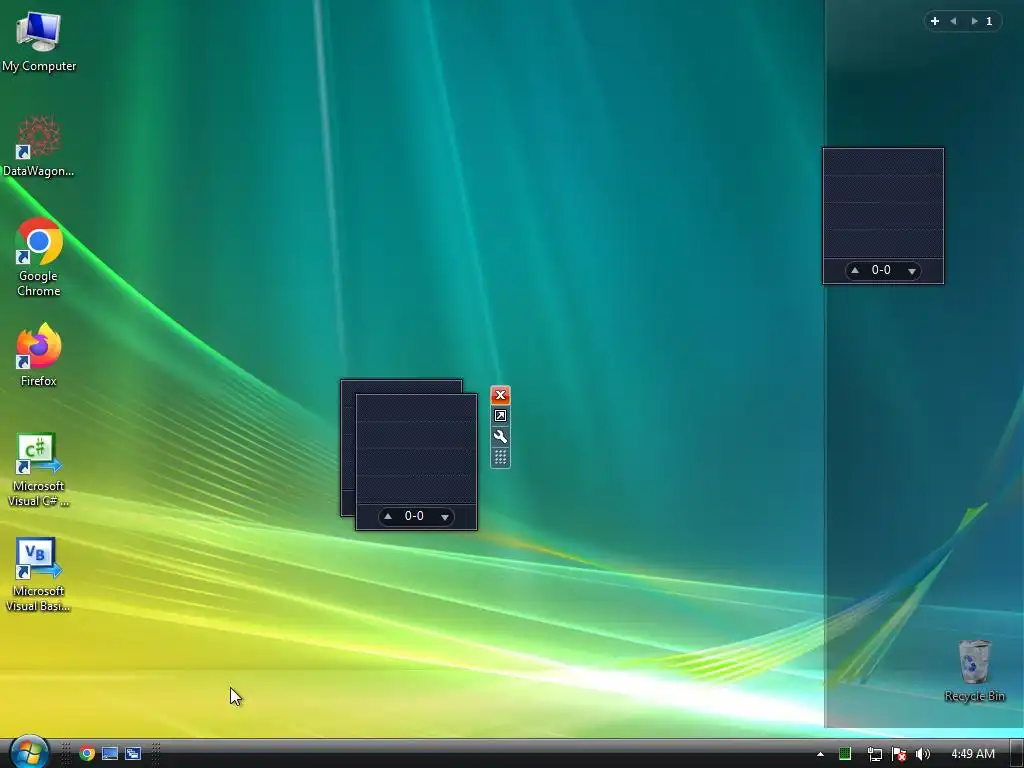The width and height of the screenshot is (1024, 768).
Task: Select the Google Chrome desktop shortcut
Action: tap(39, 257)
